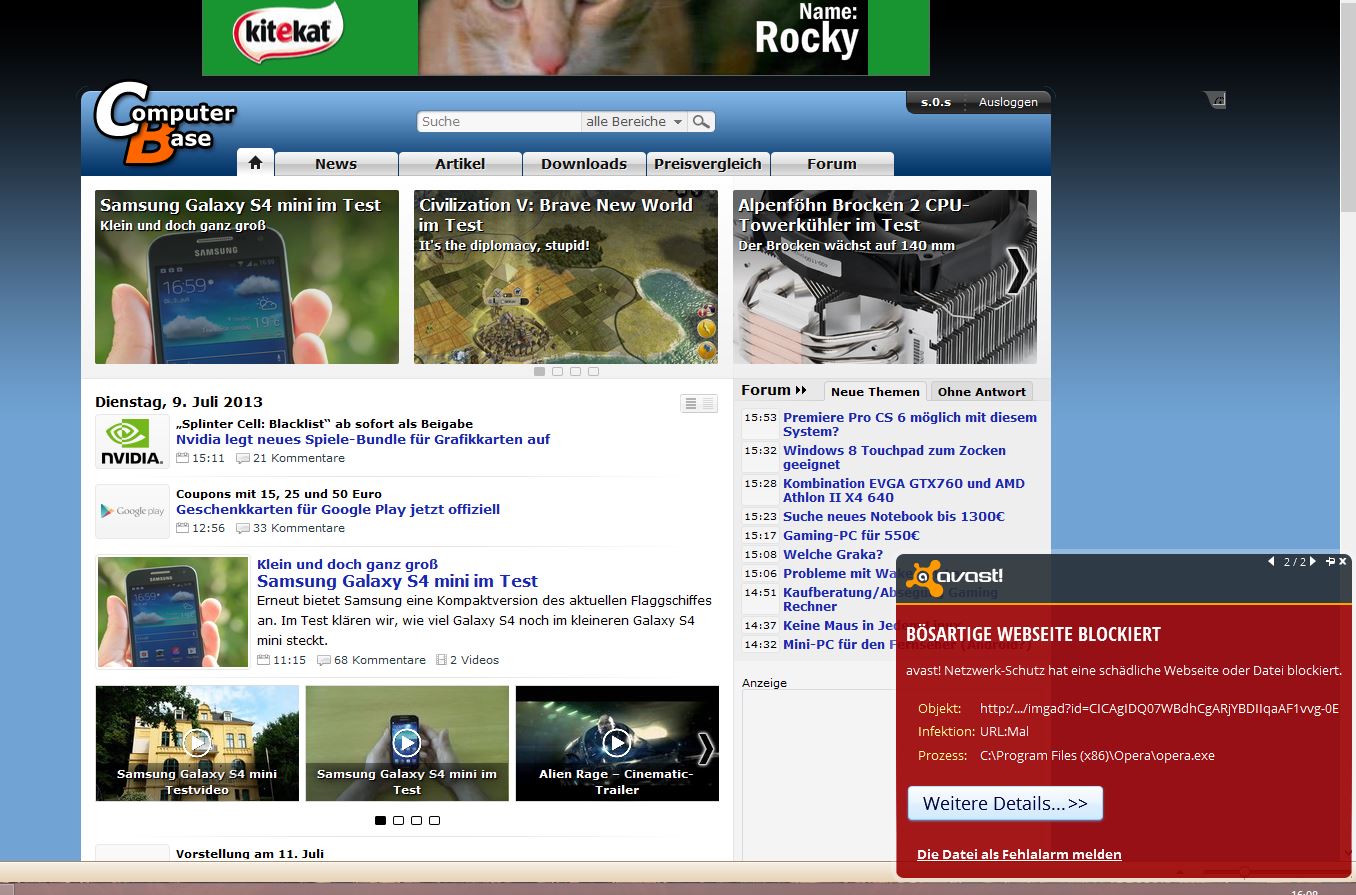
Task: Click comments icon for 33 Kommentare
Action: [x=243, y=528]
